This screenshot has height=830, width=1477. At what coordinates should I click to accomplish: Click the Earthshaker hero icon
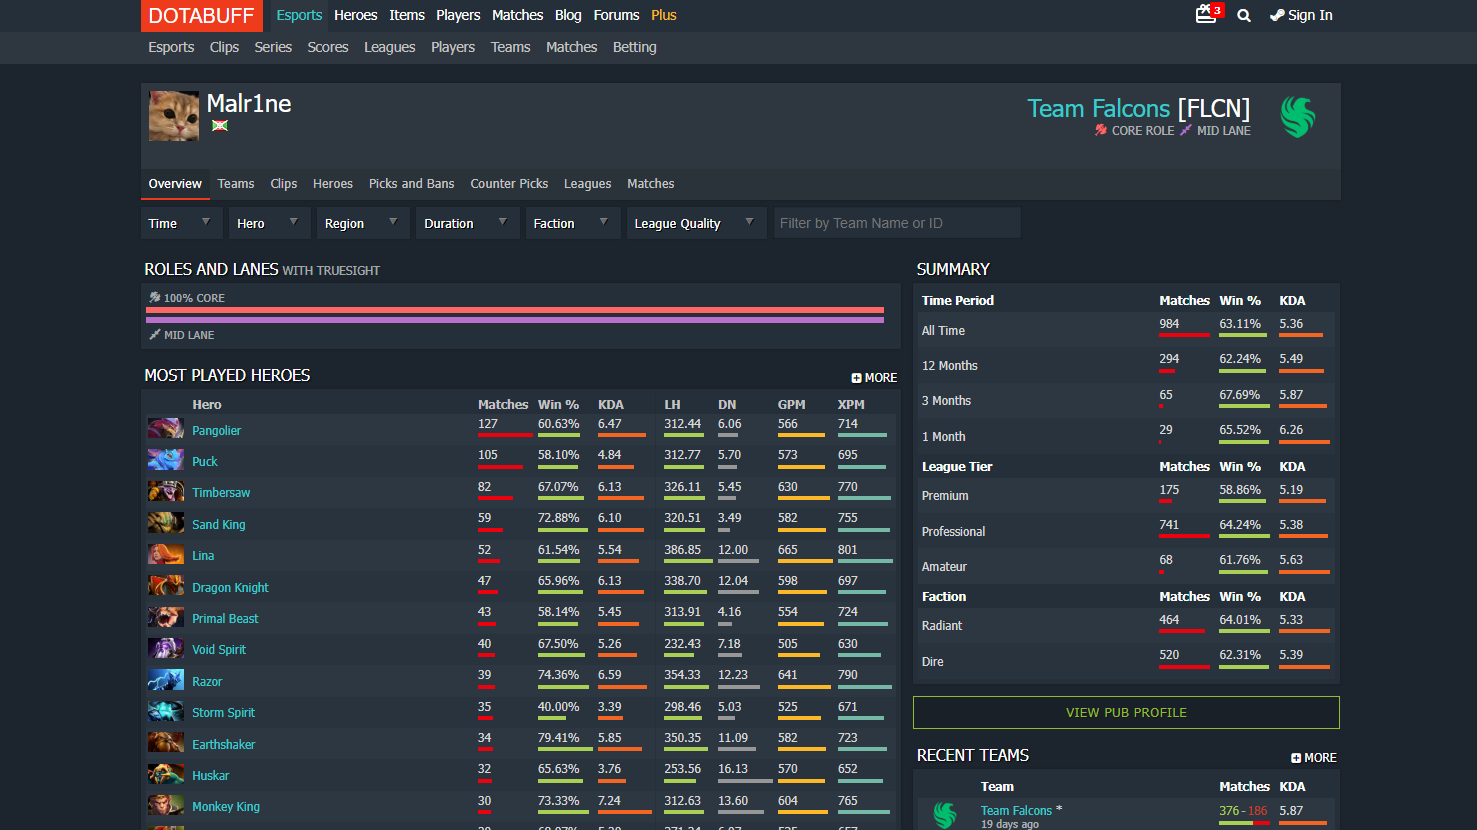166,743
